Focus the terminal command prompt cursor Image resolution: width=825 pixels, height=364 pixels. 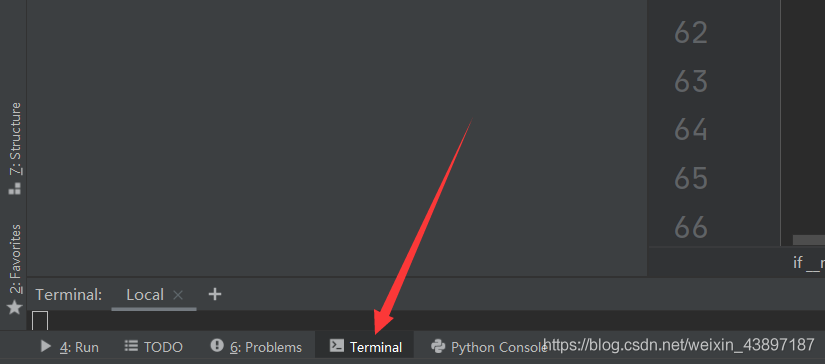click(x=40, y=321)
